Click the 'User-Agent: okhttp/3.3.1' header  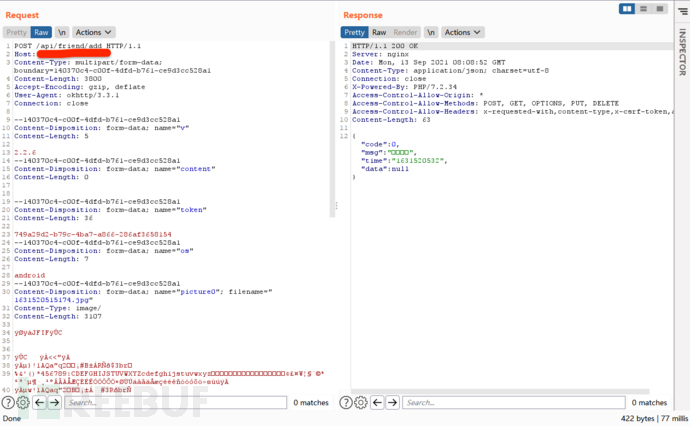(x=66, y=95)
